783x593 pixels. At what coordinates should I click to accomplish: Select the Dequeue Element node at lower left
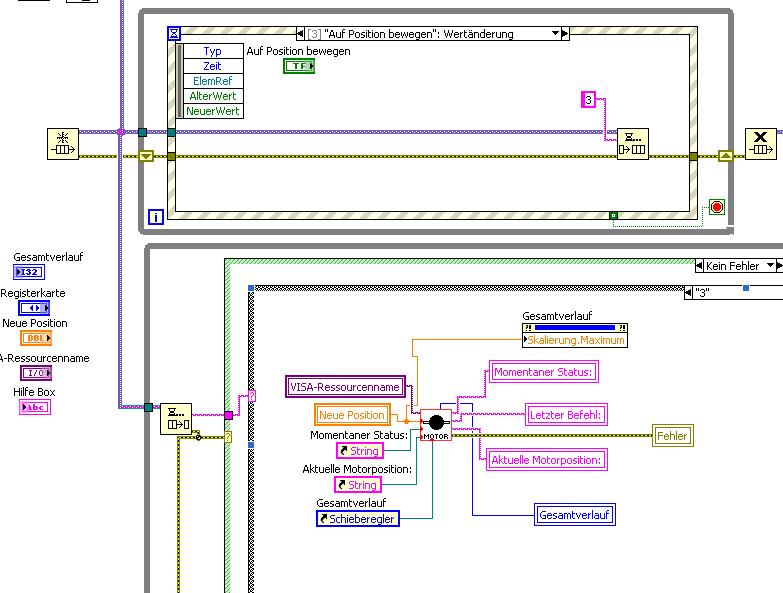176,419
